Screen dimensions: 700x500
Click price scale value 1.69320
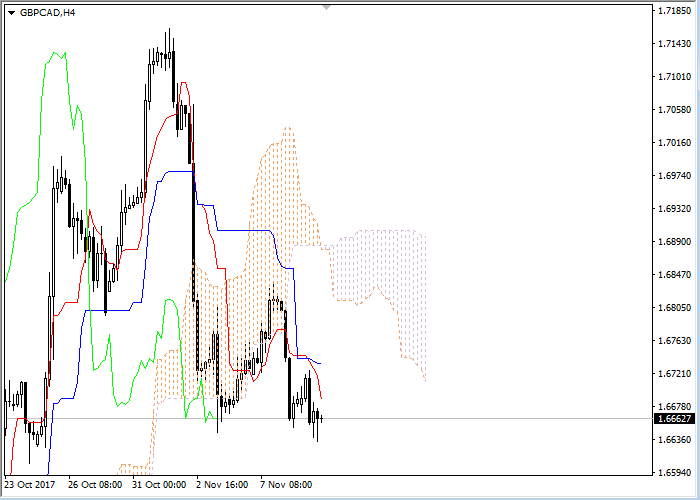pyautogui.click(x=675, y=209)
